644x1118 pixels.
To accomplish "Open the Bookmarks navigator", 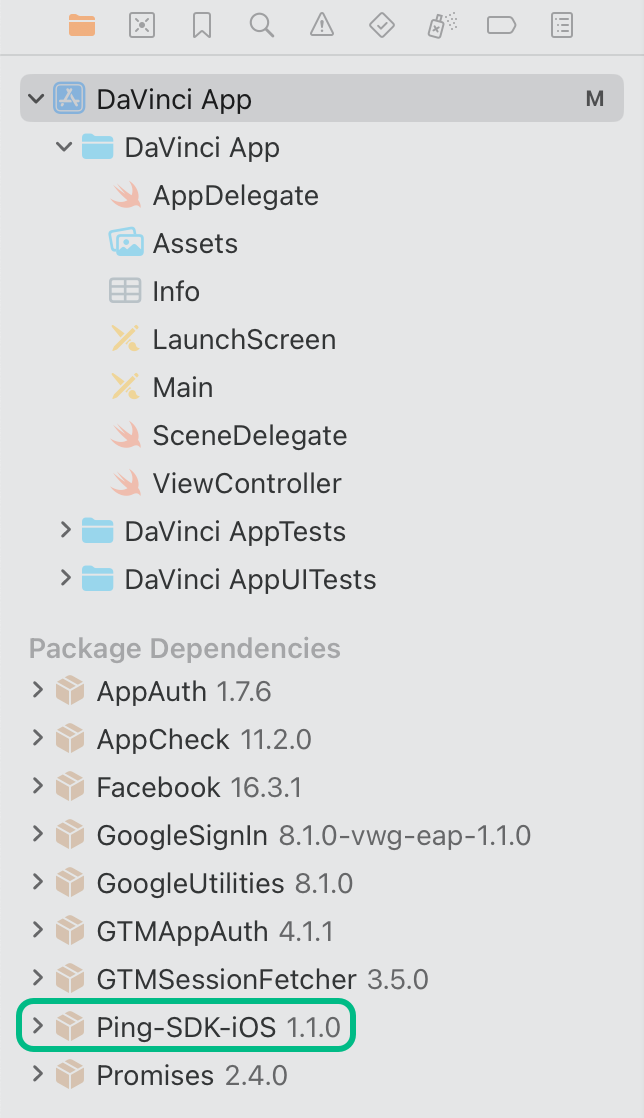I will (x=201, y=26).
